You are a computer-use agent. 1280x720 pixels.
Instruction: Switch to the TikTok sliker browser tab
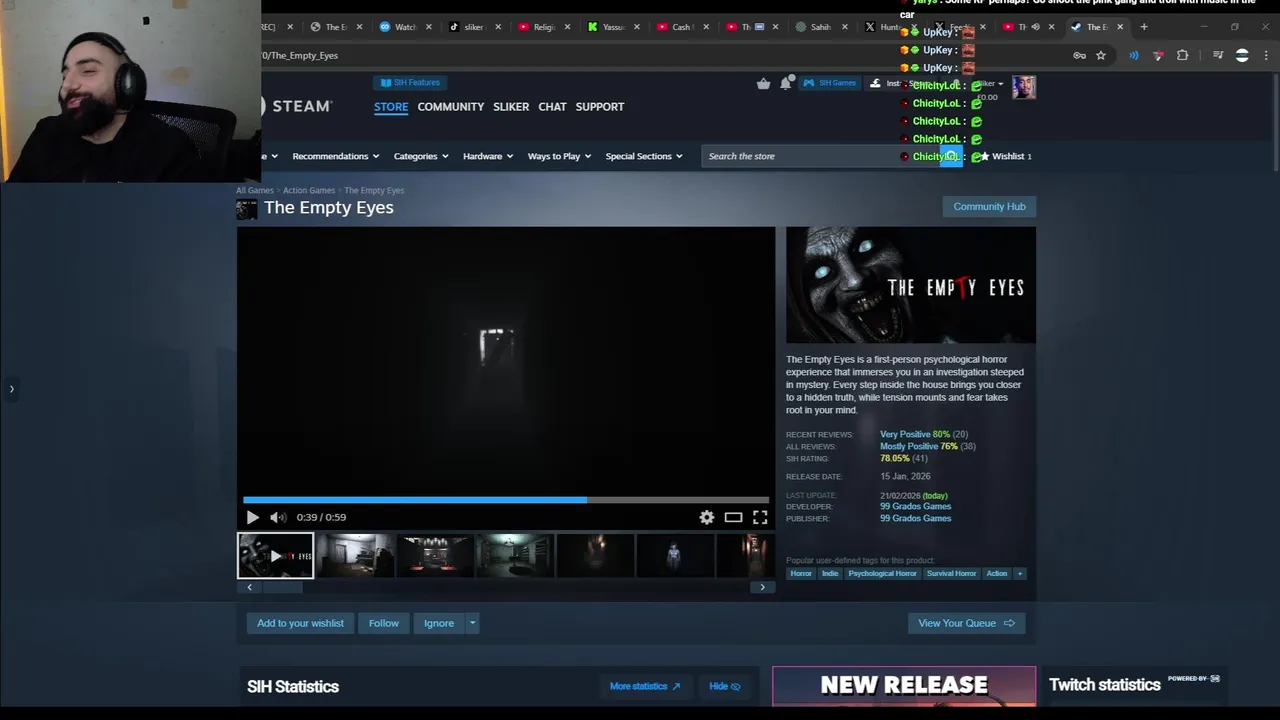point(468,27)
